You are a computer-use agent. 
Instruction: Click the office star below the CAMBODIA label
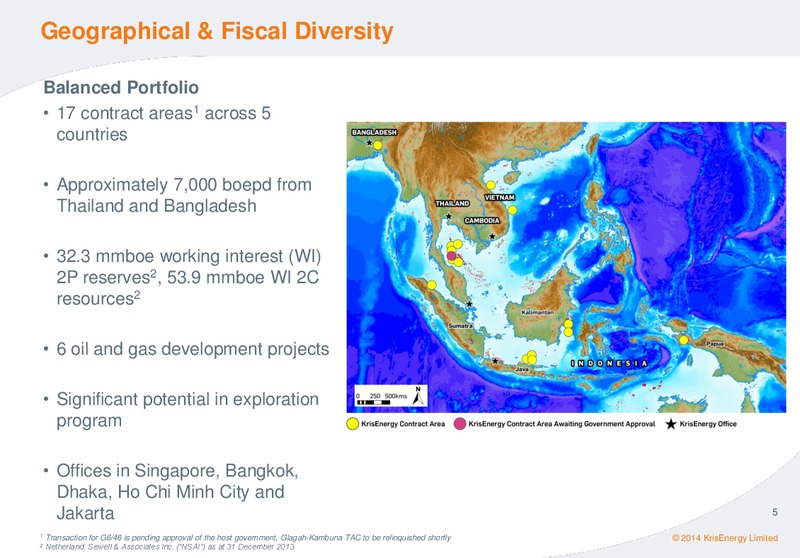tap(492, 236)
